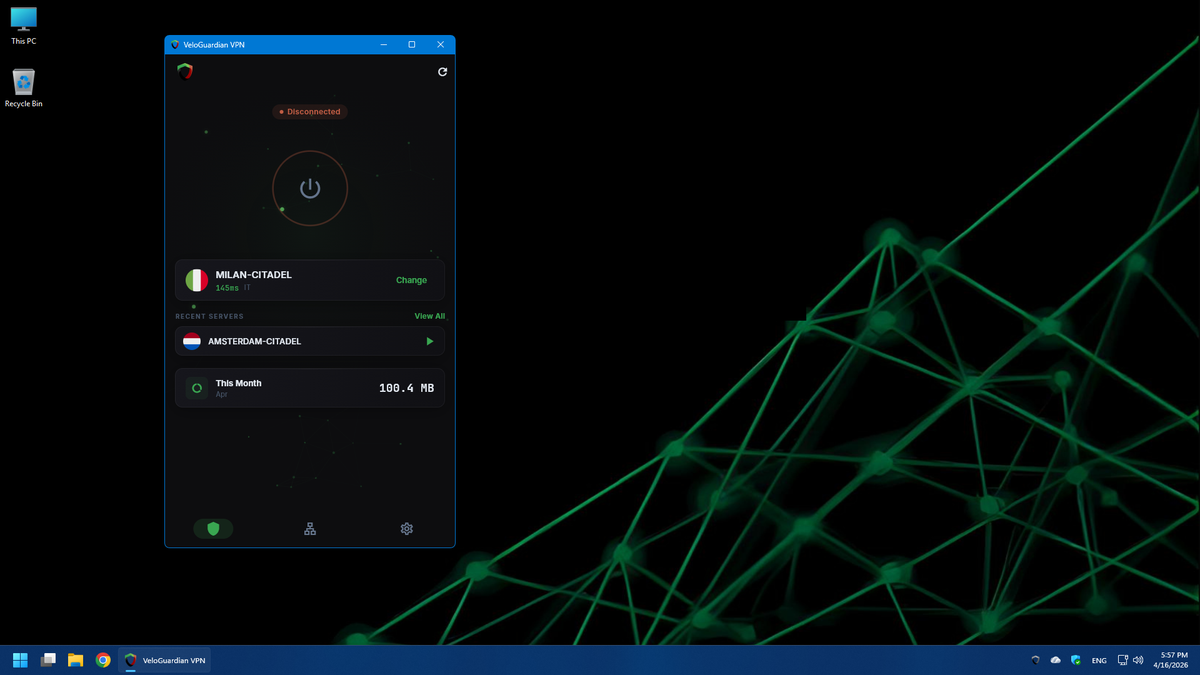Click the 145ms latency indicator

[228, 287]
